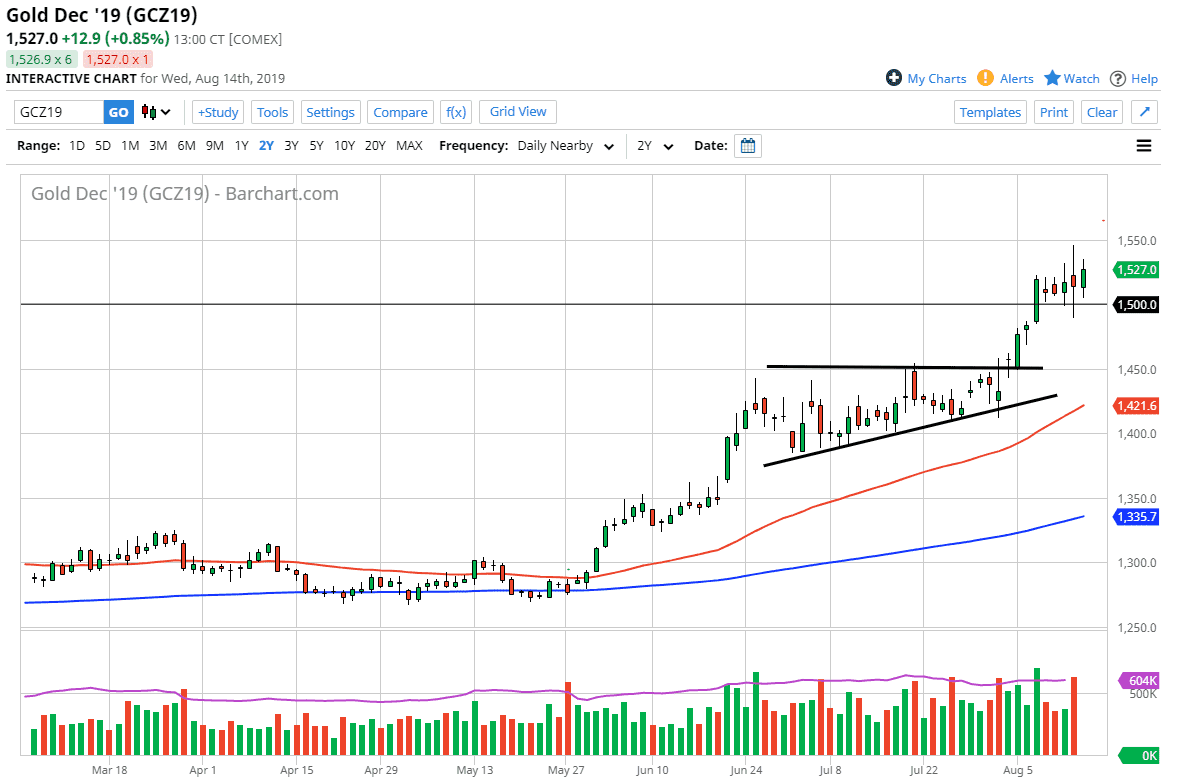Open the candlestick chart type selector
Viewport: 1177px width, 778px height.
(155, 112)
